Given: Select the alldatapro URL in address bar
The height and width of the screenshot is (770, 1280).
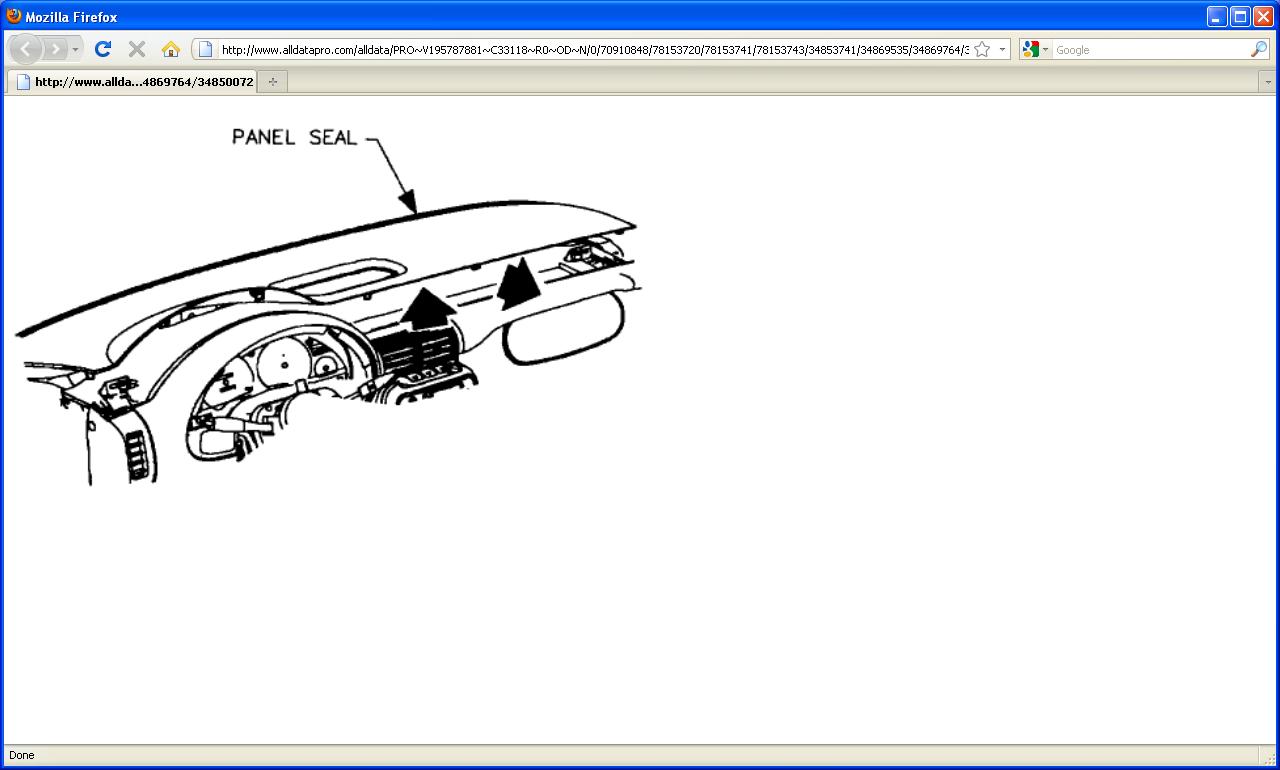Looking at the screenshot, I should [594, 49].
